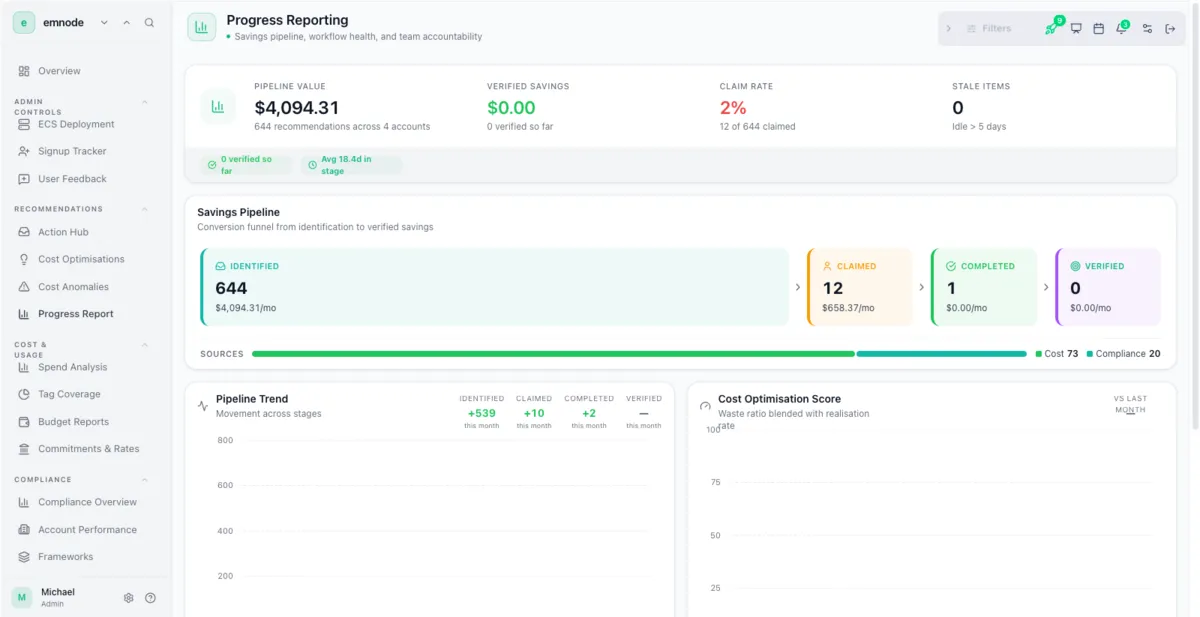Open the emnode workspace dropdown chevron
1200x617 pixels.
tap(104, 22)
